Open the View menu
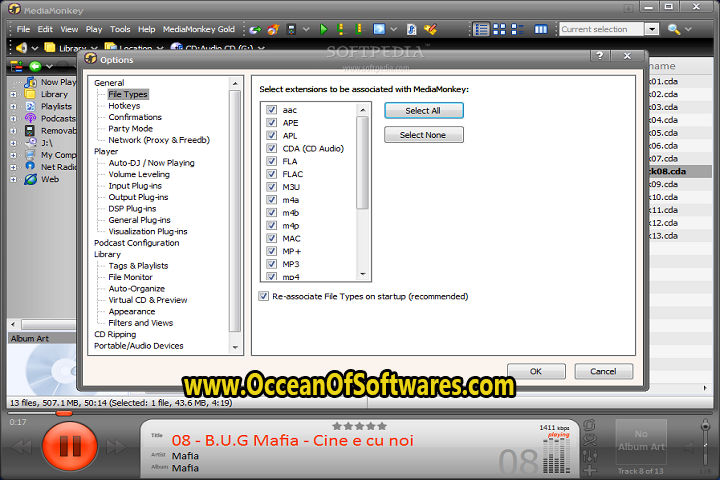The image size is (720, 480). tap(69, 29)
